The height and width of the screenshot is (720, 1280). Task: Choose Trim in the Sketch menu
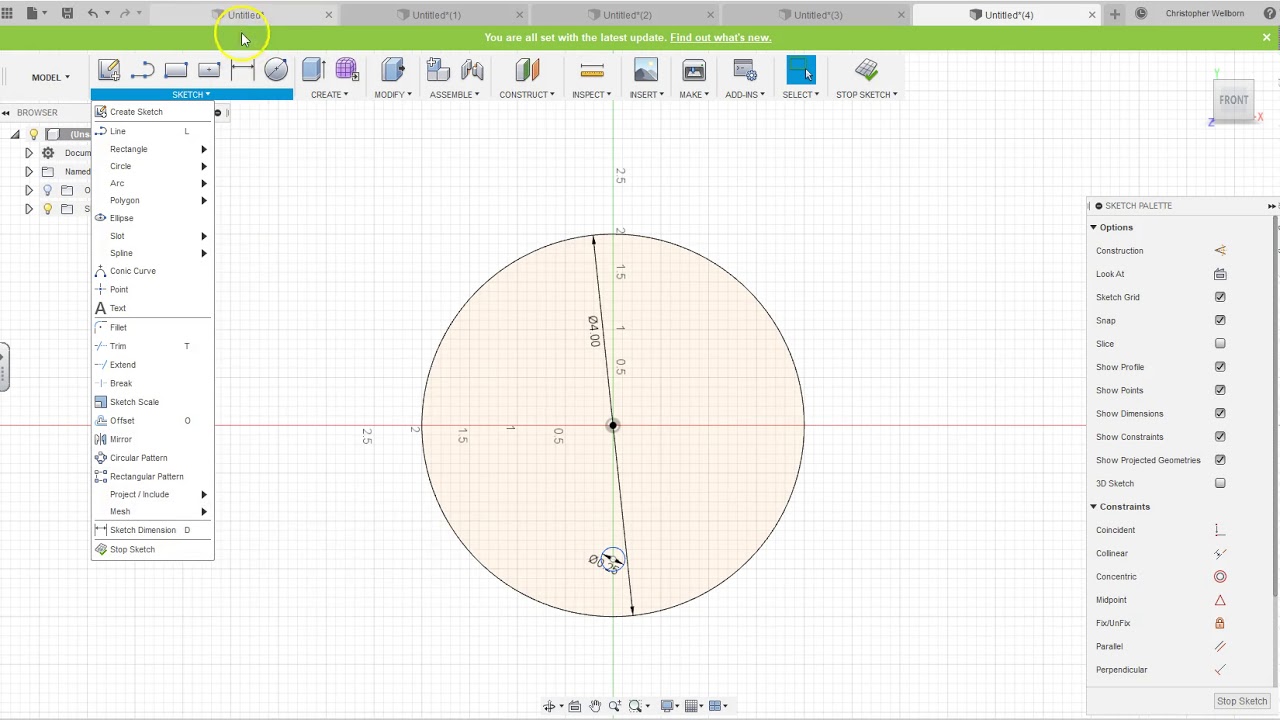pyautogui.click(x=152, y=346)
